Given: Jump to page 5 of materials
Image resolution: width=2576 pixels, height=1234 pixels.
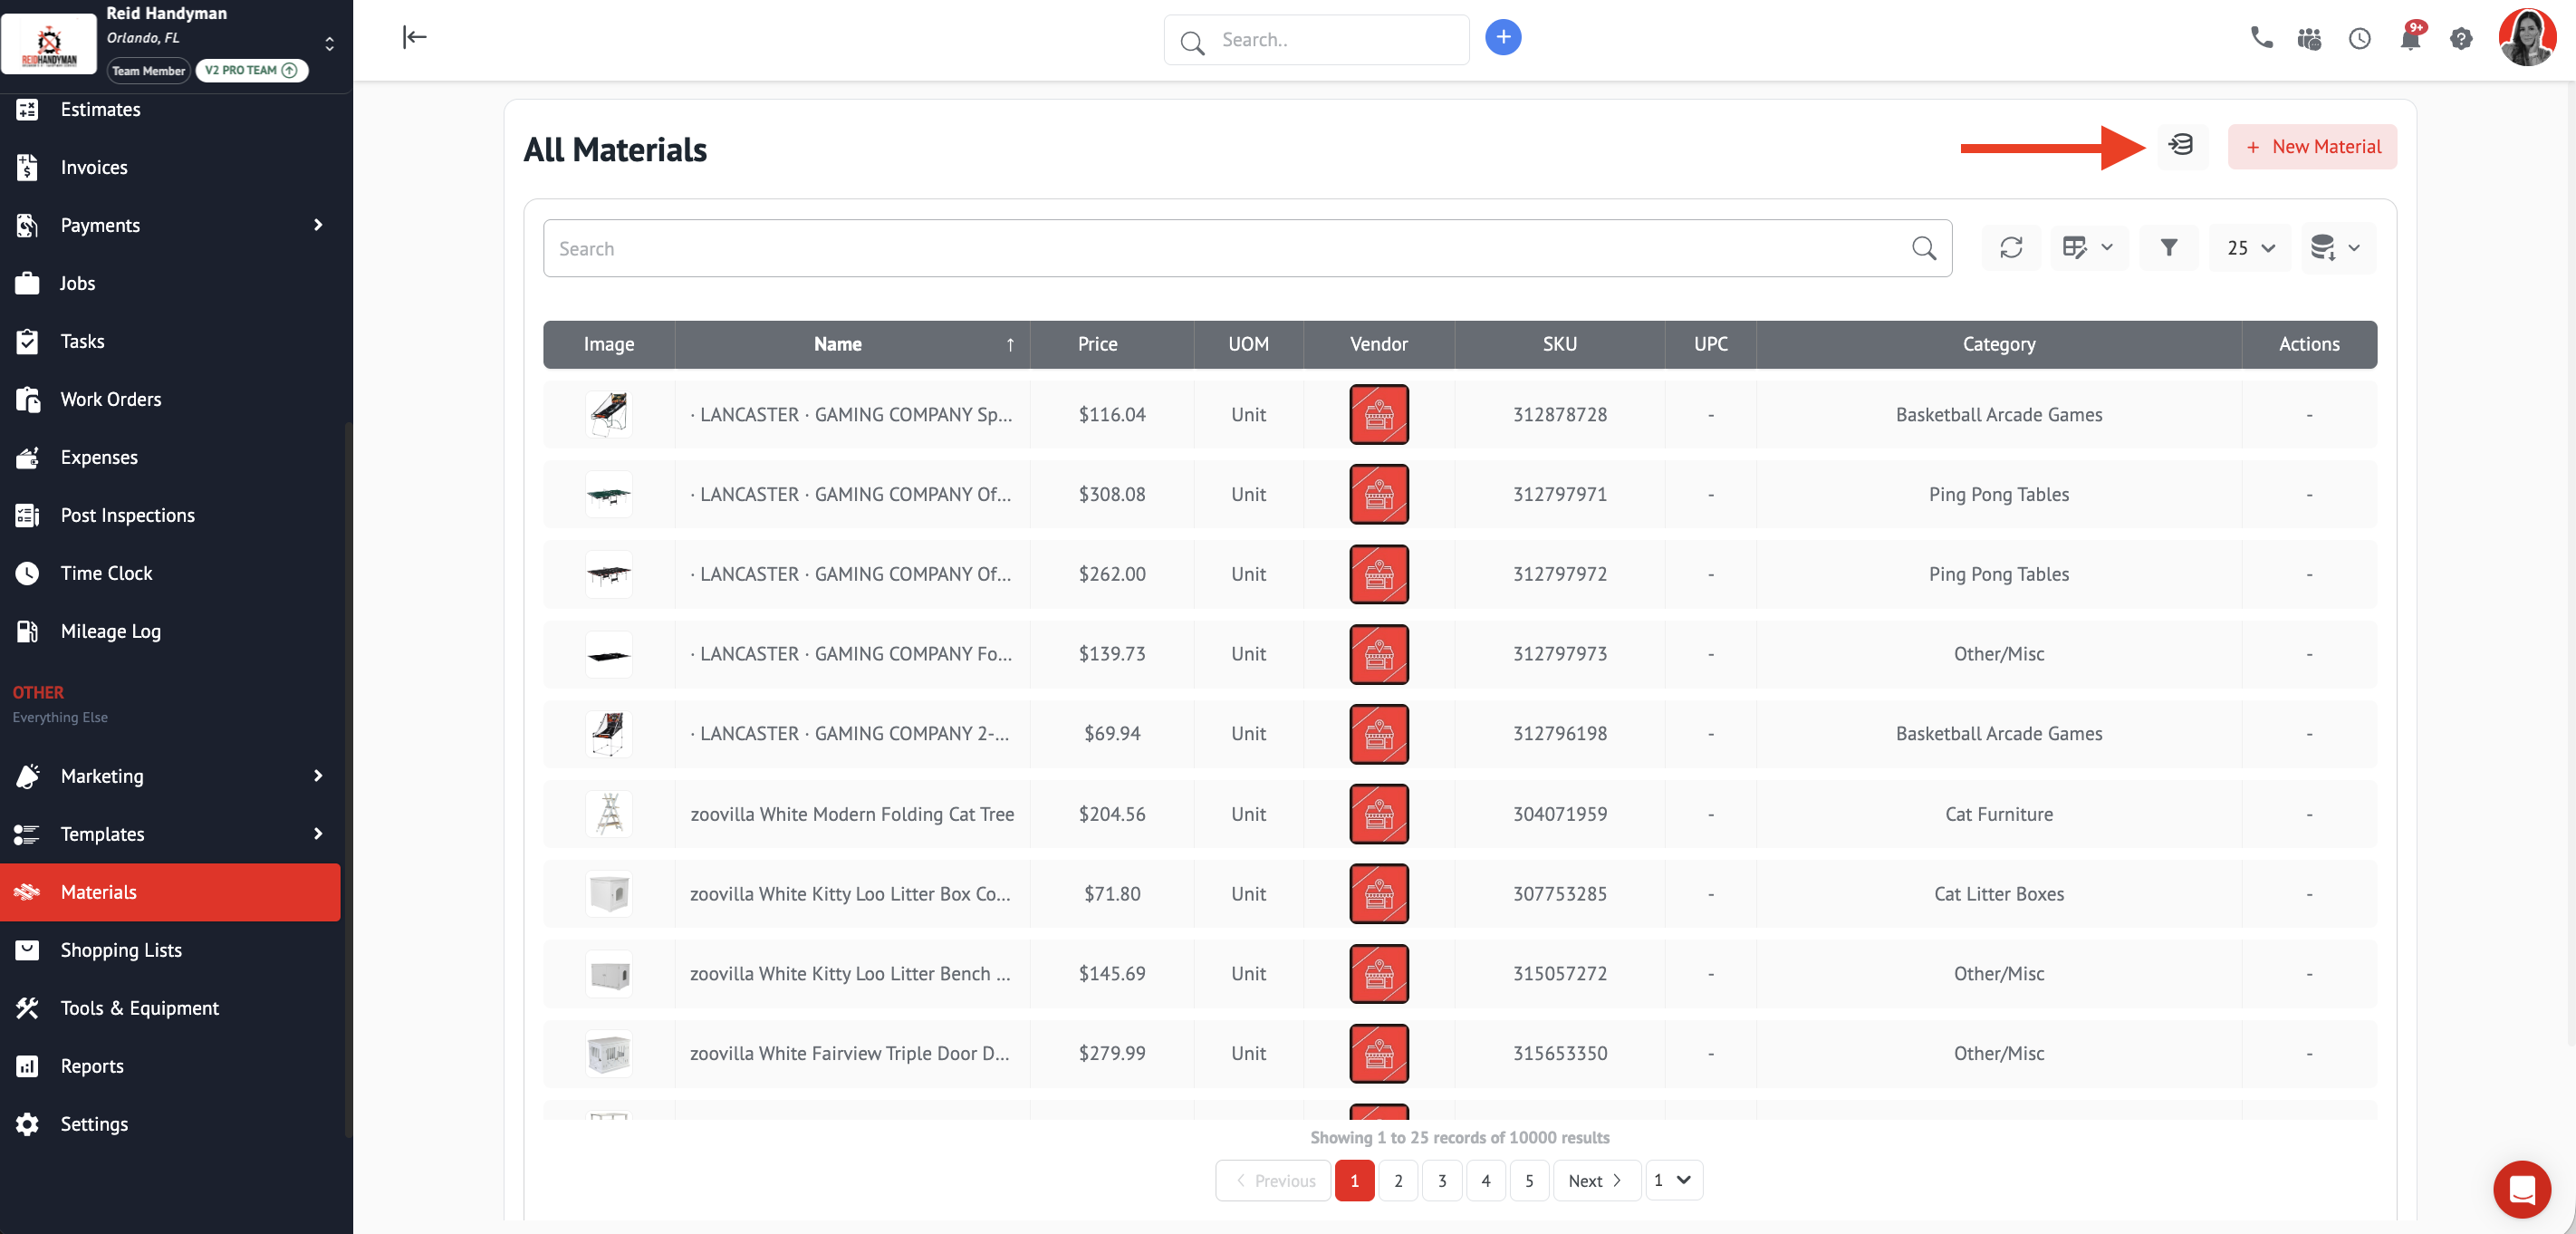Looking at the screenshot, I should [x=1528, y=1180].
